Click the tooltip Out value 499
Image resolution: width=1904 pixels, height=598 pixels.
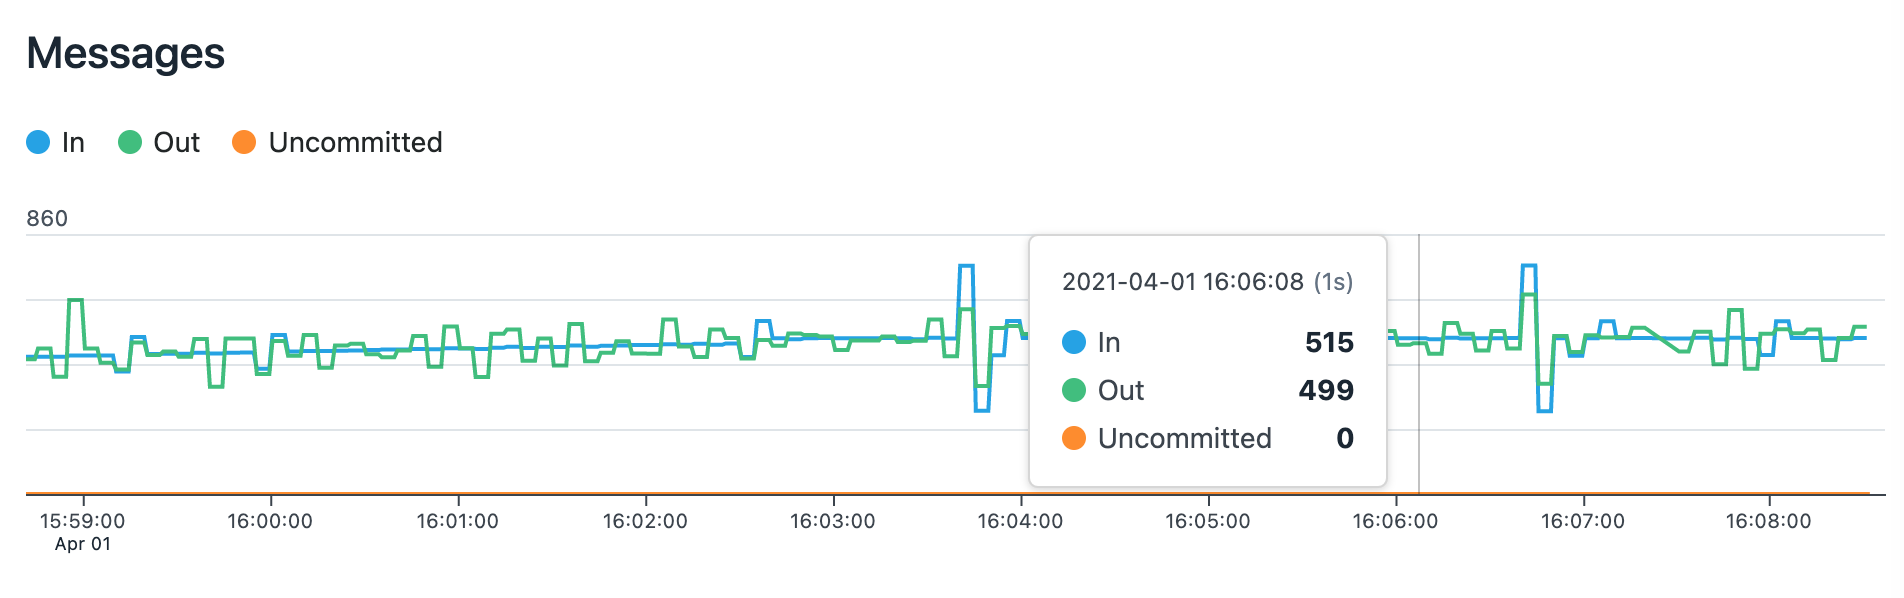pos(1326,390)
